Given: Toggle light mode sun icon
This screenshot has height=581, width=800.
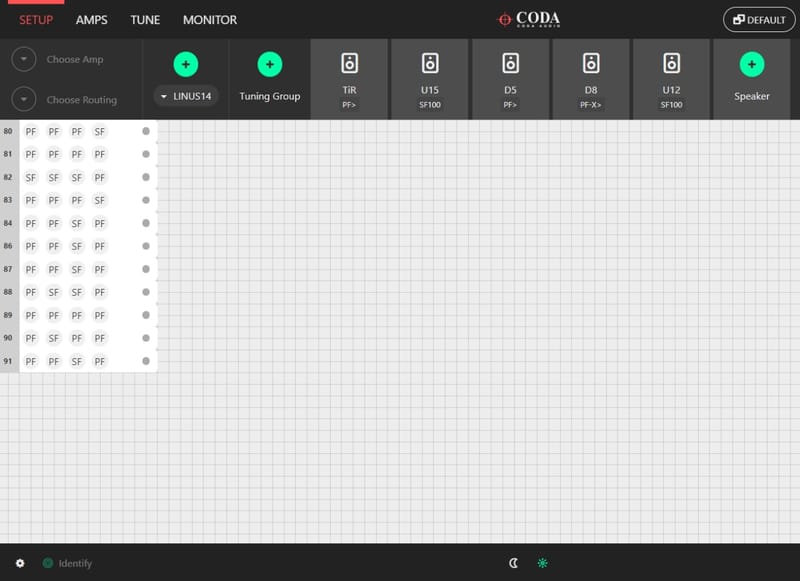Looking at the screenshot, I should coord(543,563).
